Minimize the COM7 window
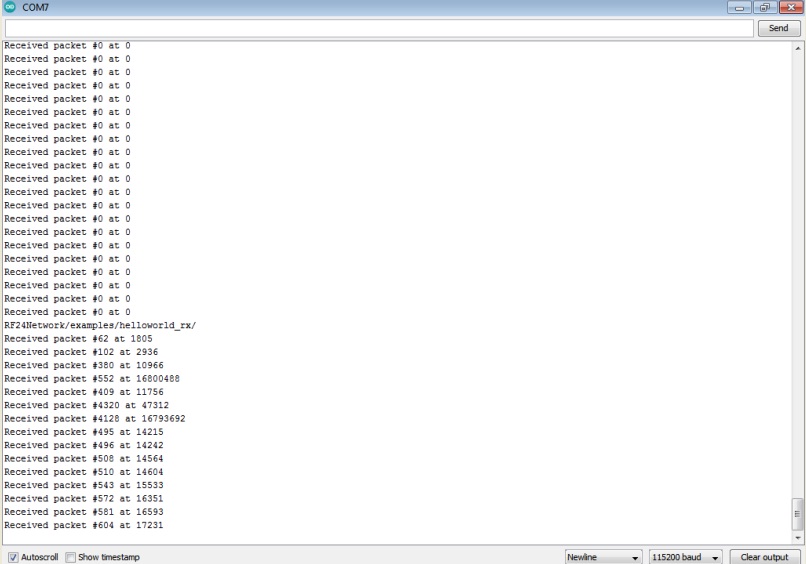 [739, 7]
